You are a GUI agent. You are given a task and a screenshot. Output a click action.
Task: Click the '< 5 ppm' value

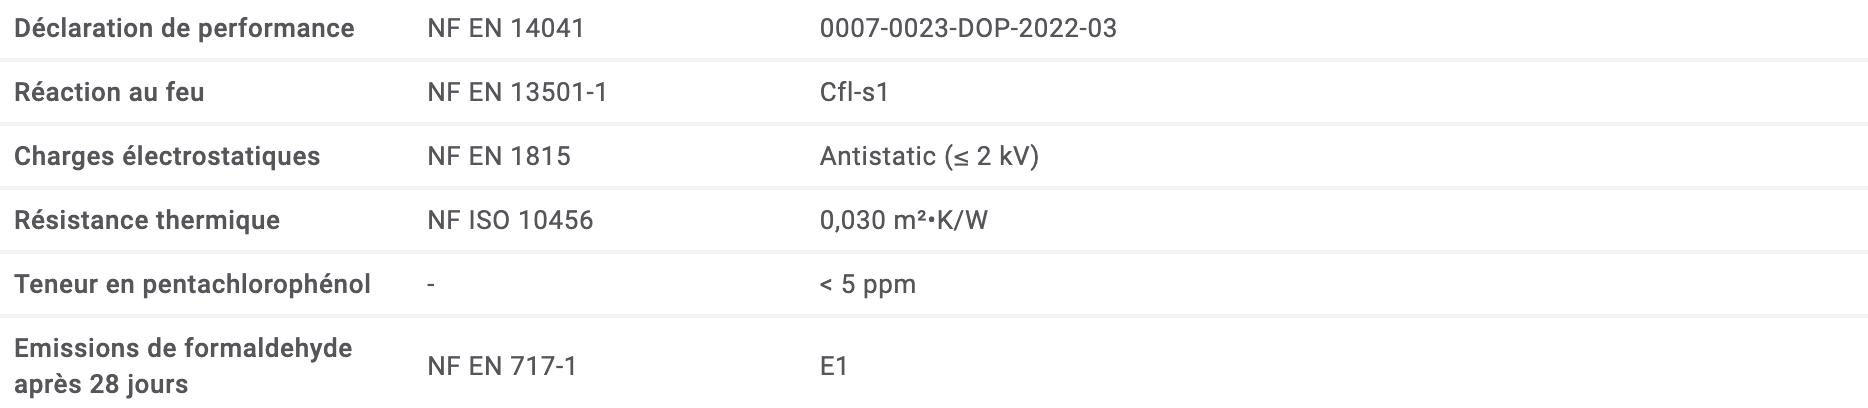click(x=867, y=284)
